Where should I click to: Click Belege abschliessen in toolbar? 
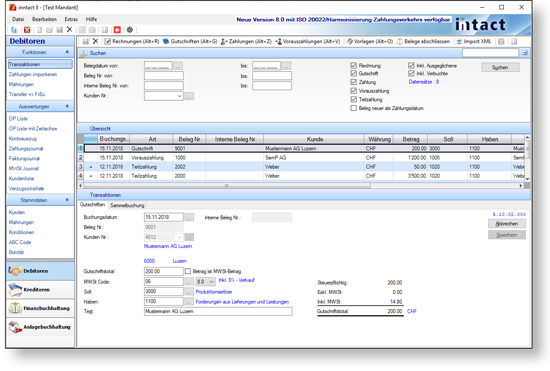pos(423,41)
